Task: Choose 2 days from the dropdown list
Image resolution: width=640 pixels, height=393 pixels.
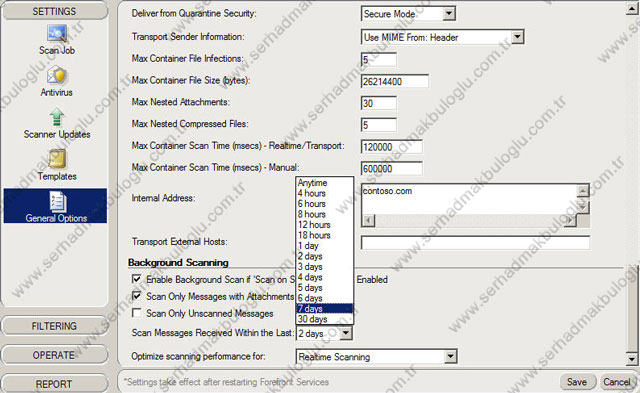Action: [324, 256]
